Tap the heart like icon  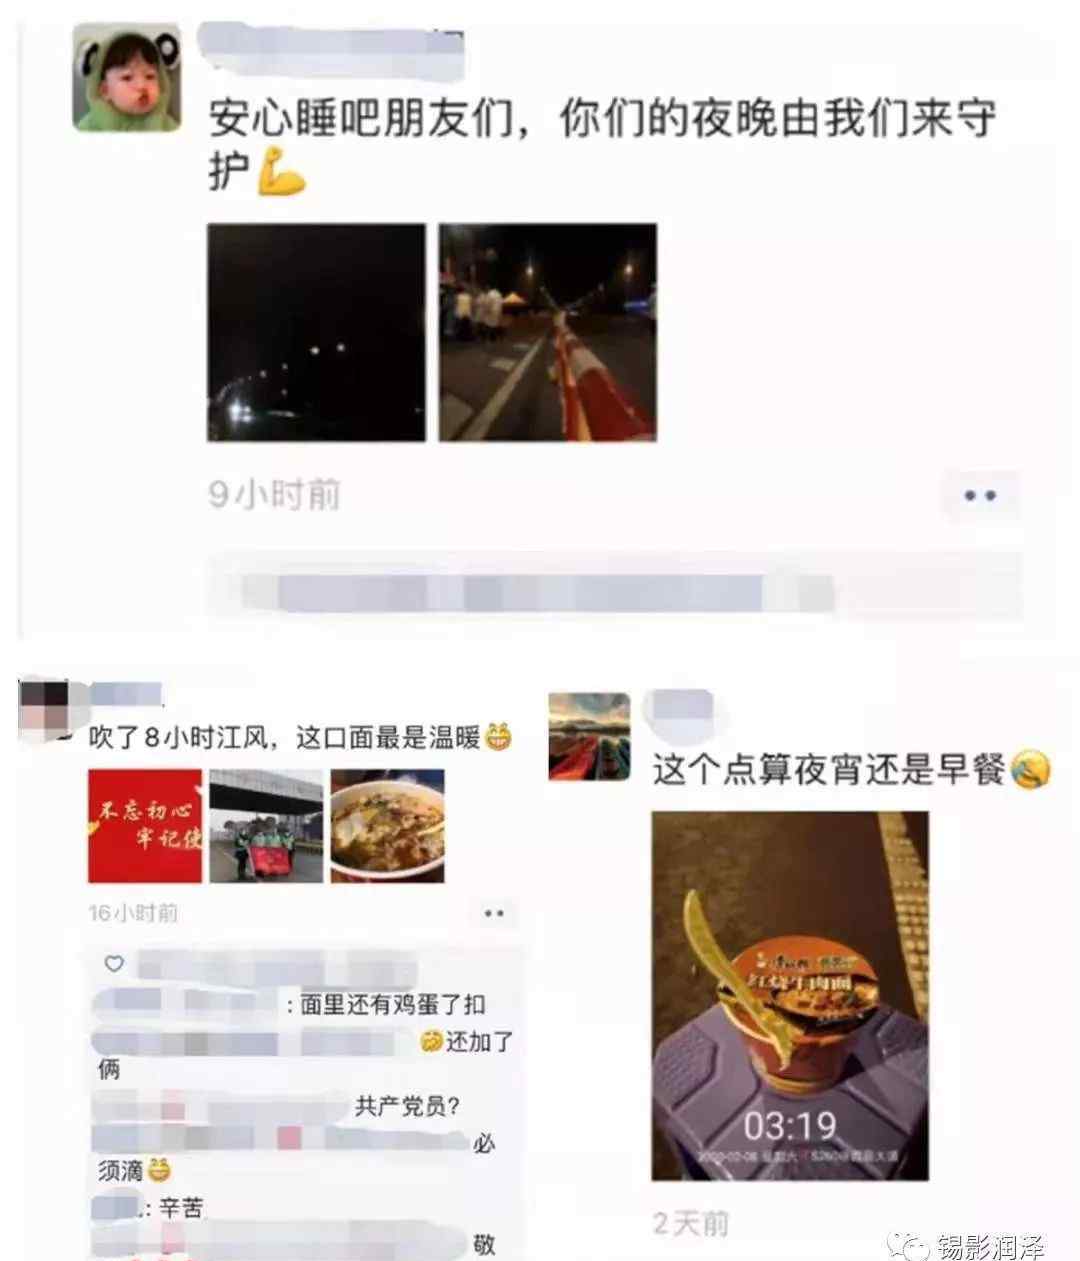click(x=114, y=963)
